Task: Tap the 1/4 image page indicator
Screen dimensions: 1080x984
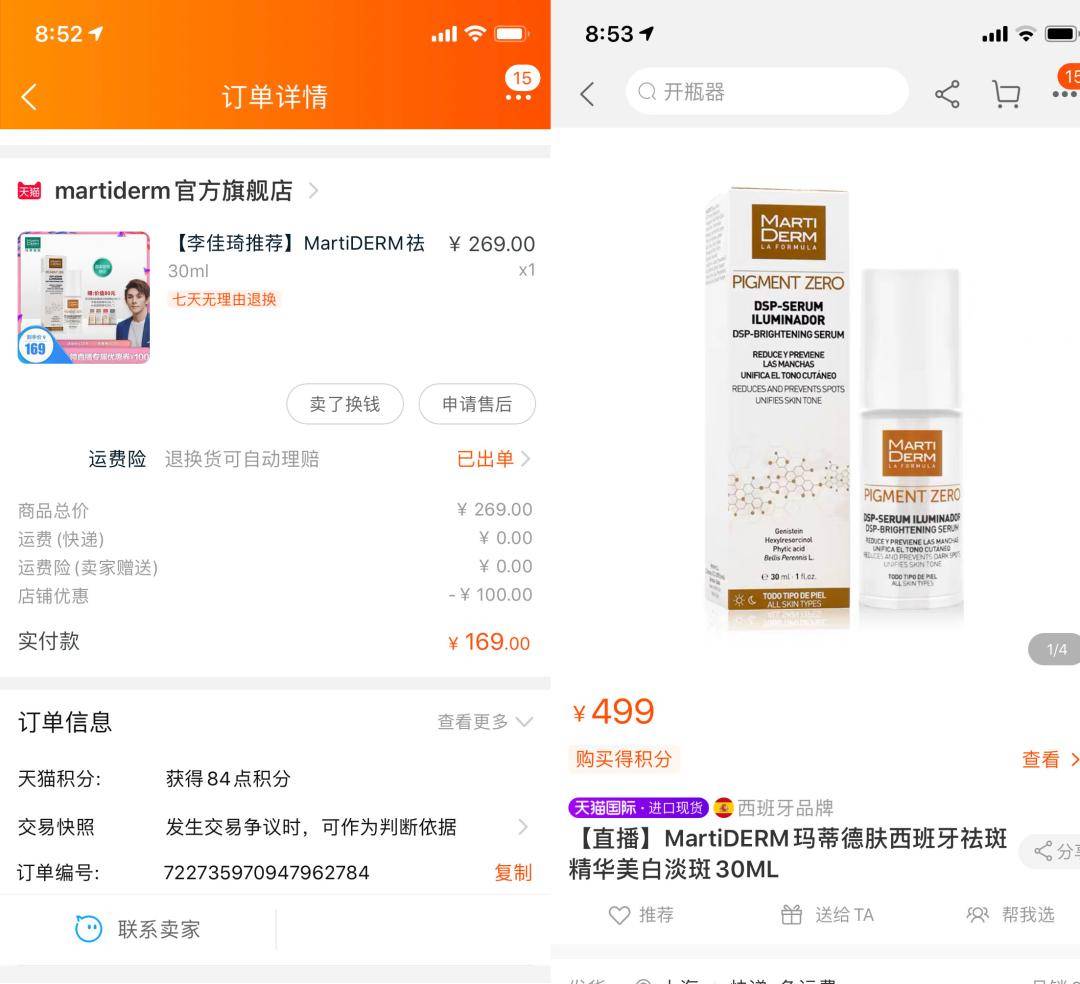Action: coord(1056,649)
